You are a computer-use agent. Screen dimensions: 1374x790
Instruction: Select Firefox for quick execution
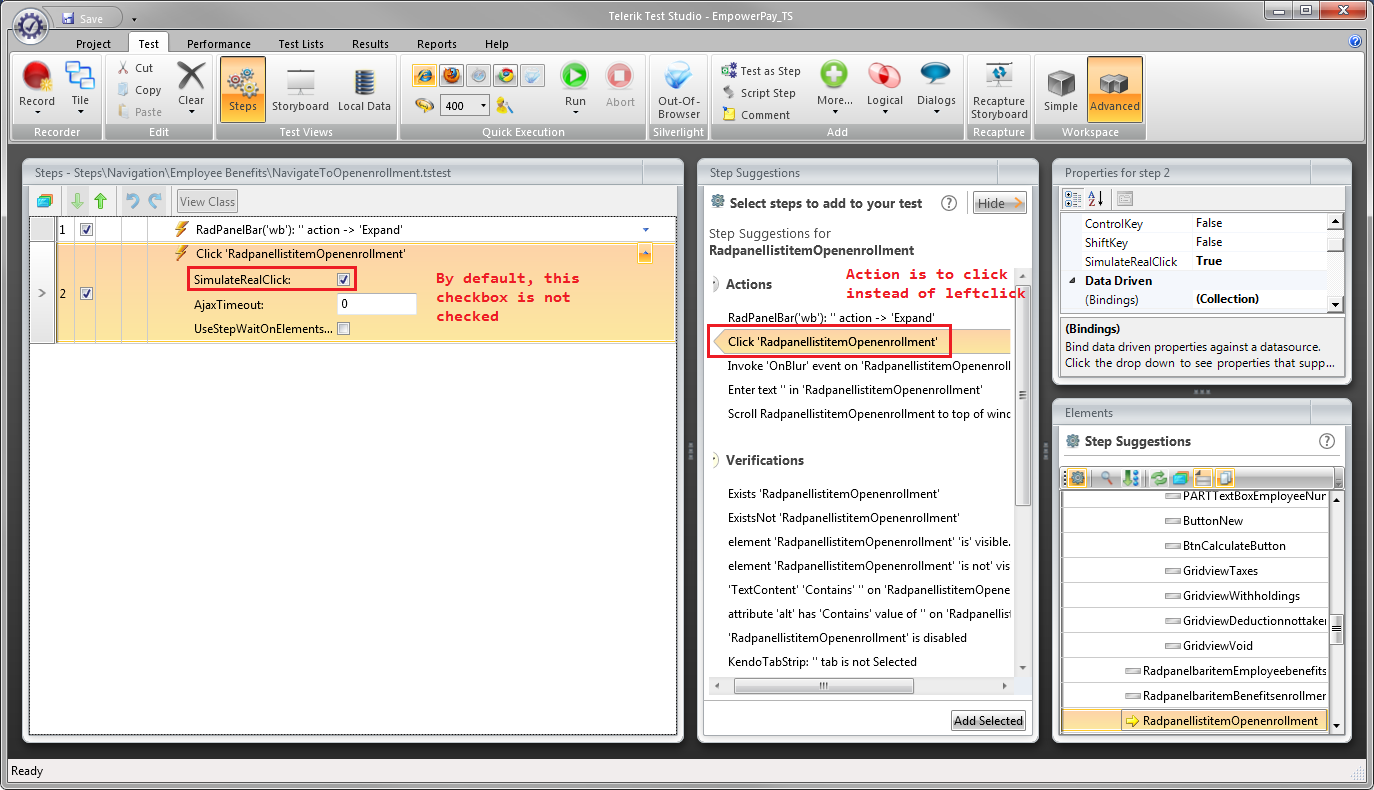pyautogui.click(x=452, y=75)
